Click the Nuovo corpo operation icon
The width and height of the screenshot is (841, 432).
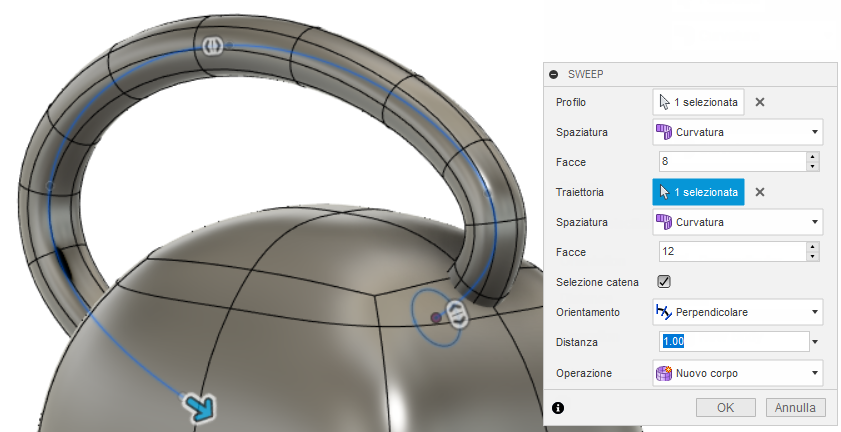click(664, 373)
